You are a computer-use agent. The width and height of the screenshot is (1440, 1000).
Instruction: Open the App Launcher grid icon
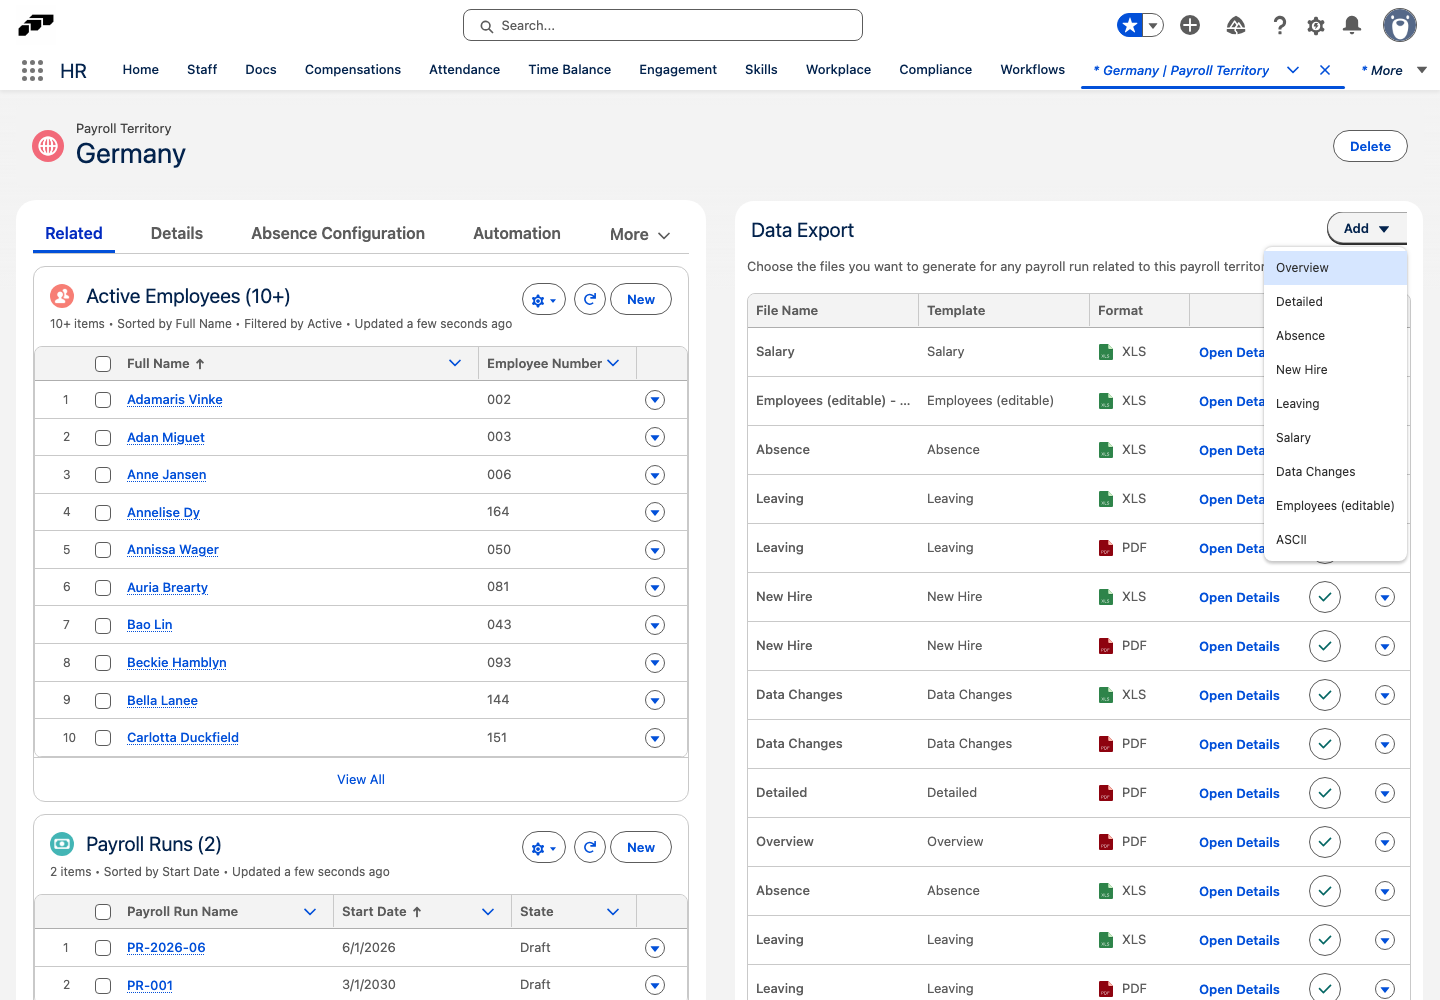(x=32, y=70)
